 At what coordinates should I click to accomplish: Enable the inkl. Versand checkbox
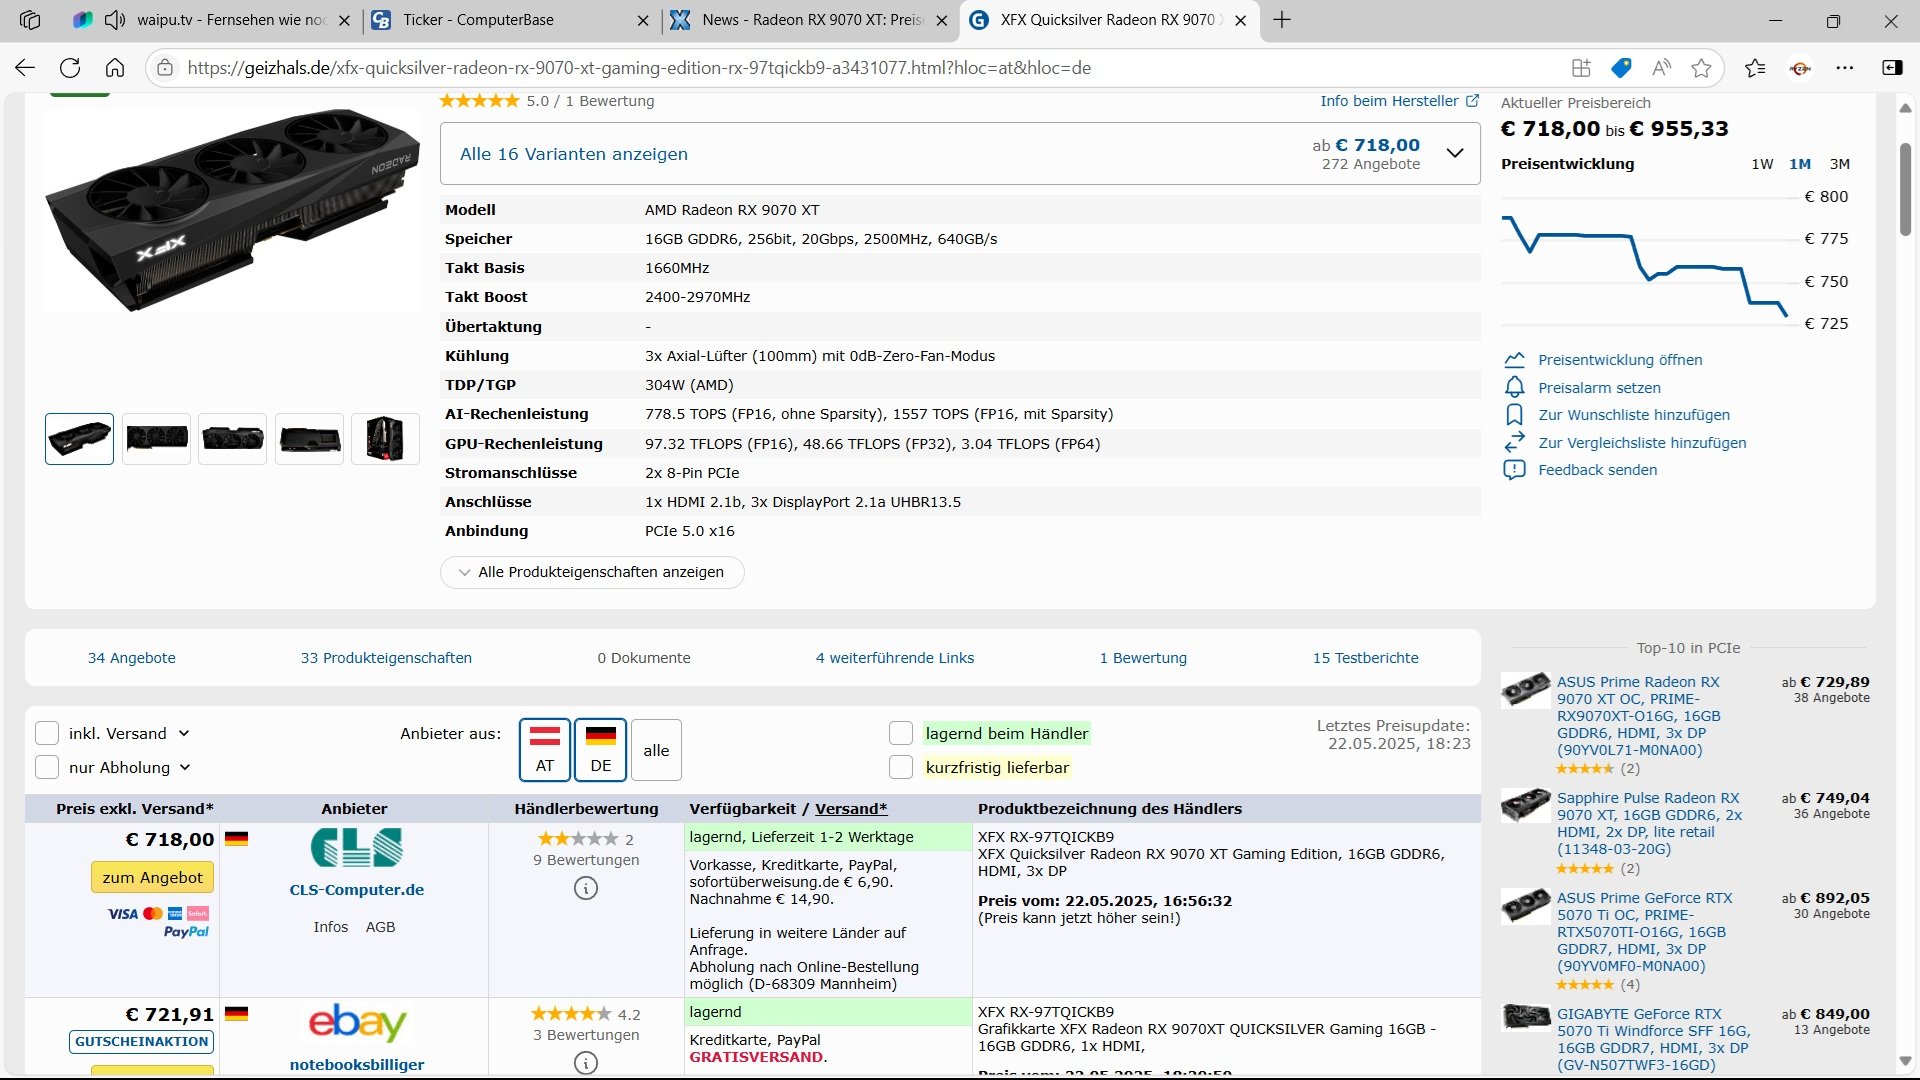(x=47, y=733)
